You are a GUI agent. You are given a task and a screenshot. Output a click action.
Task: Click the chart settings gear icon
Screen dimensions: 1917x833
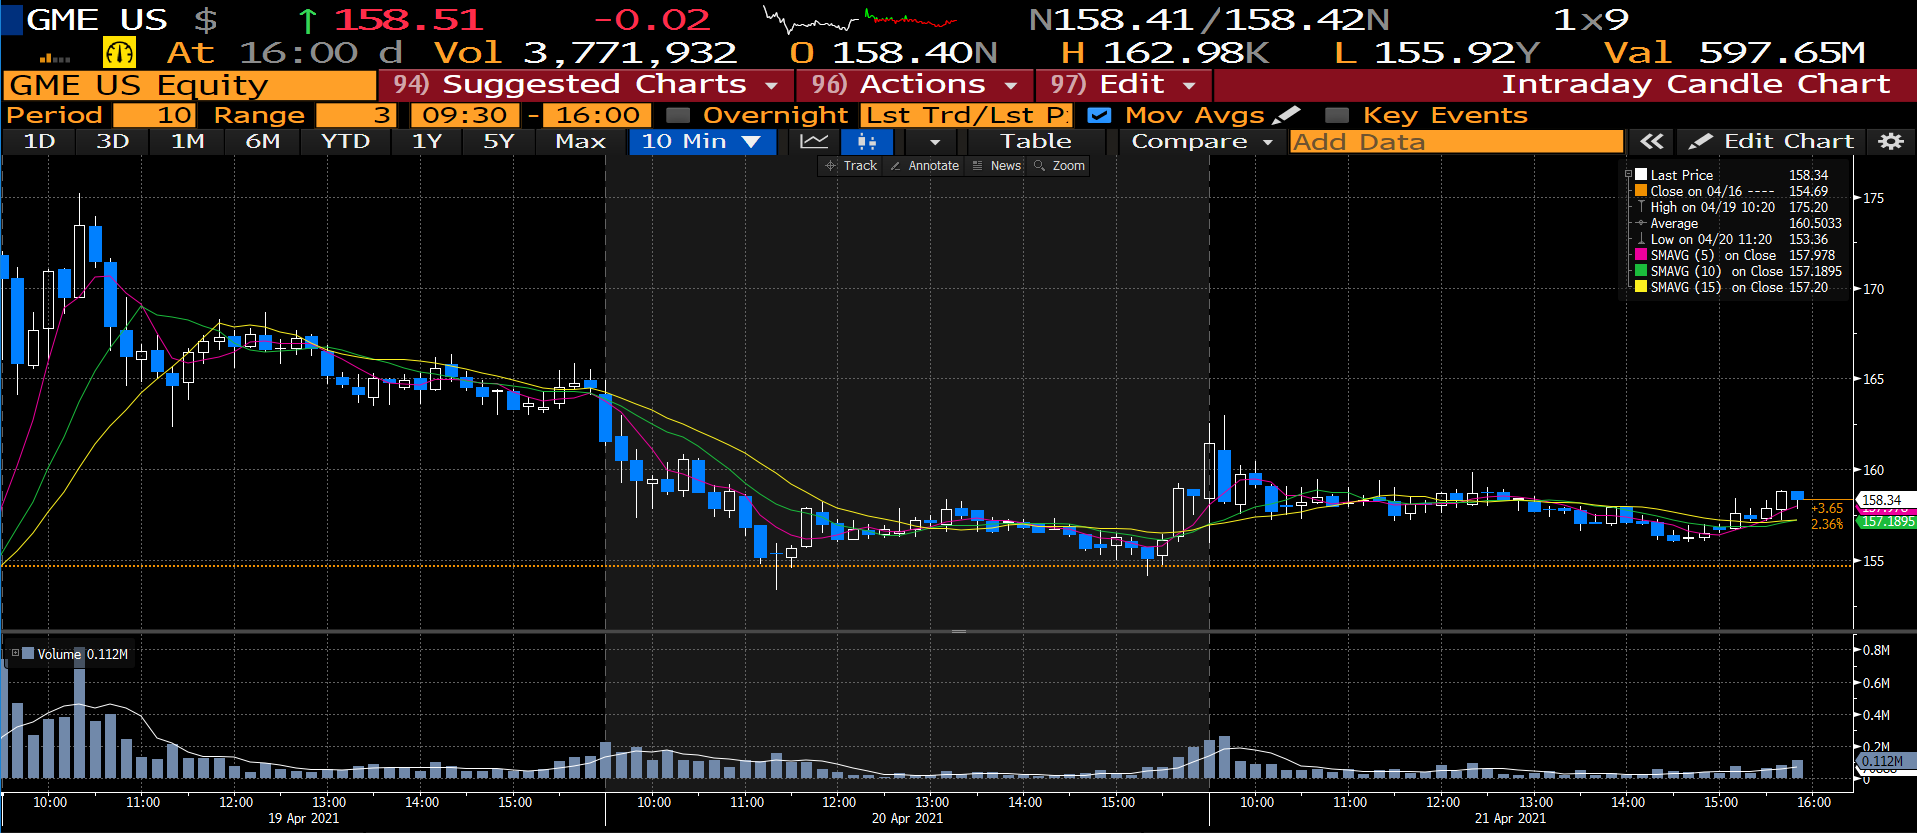click(1890, 142)
